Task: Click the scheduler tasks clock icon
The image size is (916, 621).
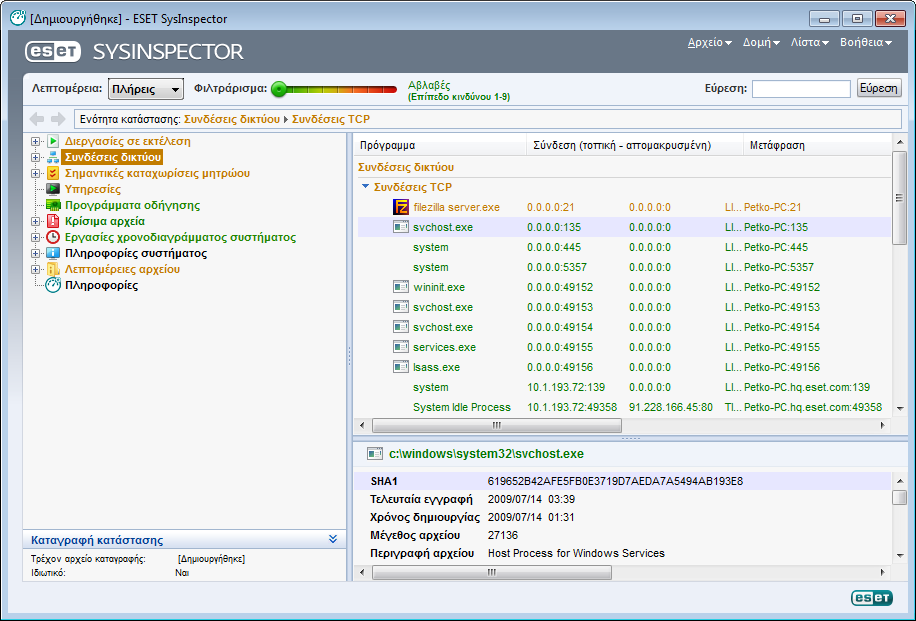Action: point(53,237)
